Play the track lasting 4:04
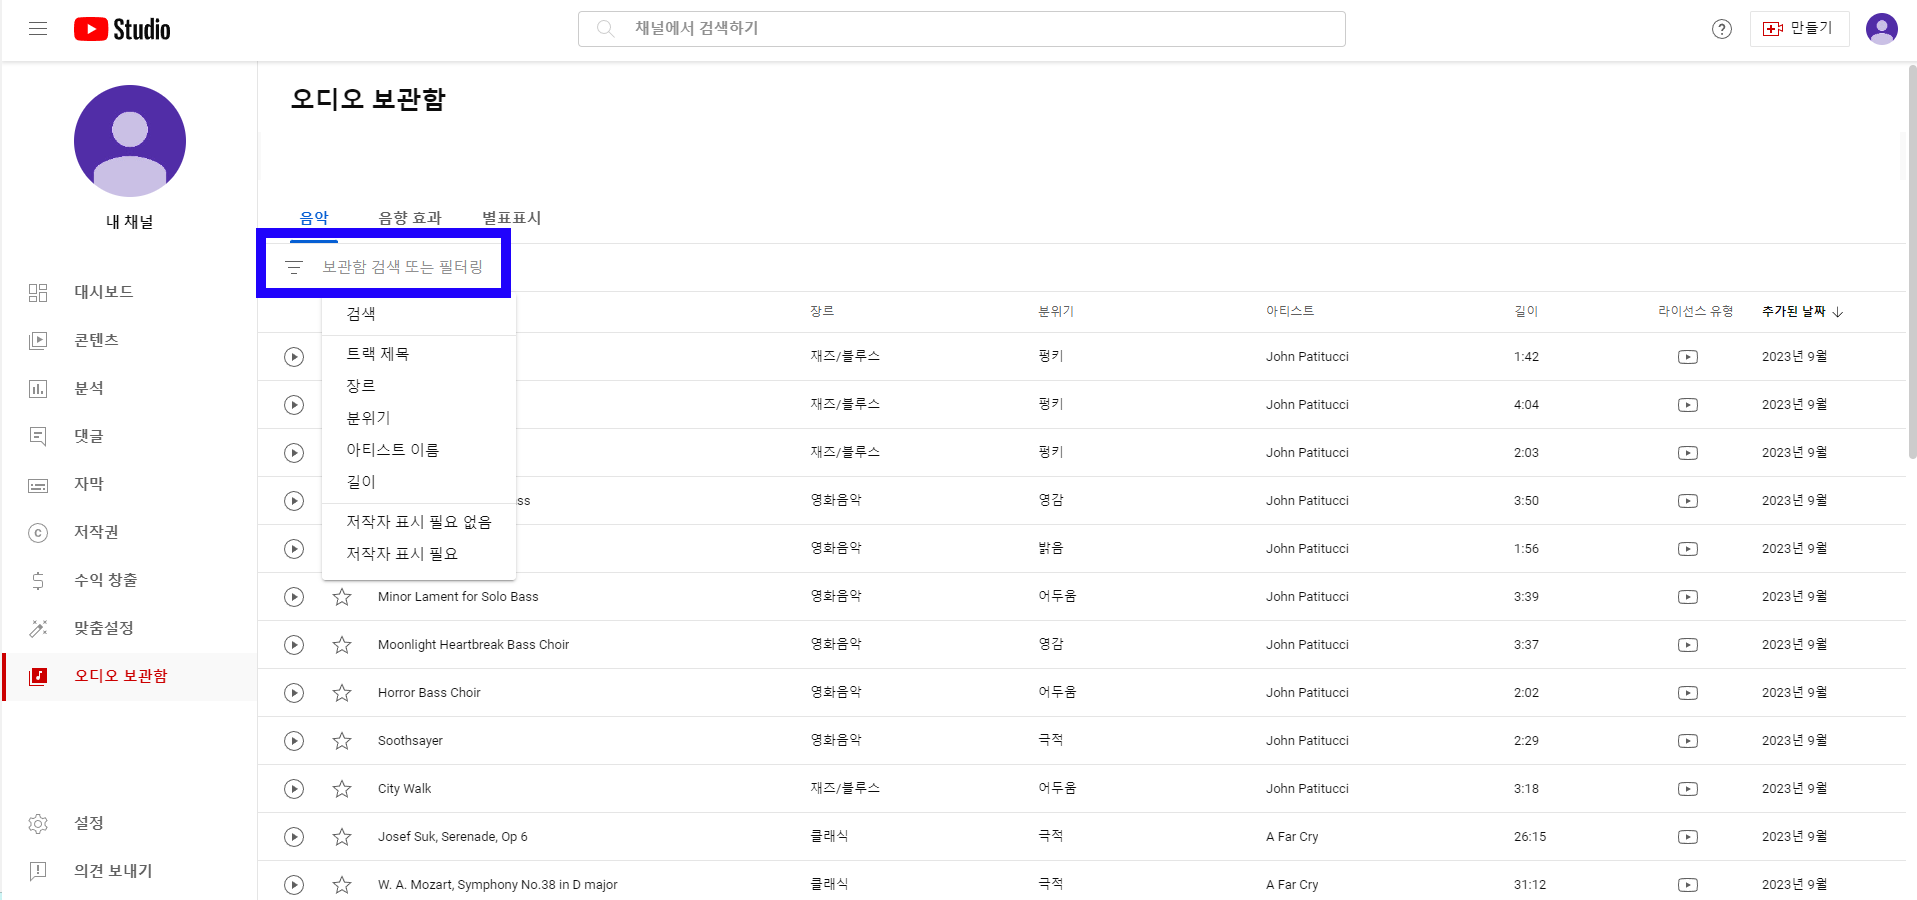 294,405
